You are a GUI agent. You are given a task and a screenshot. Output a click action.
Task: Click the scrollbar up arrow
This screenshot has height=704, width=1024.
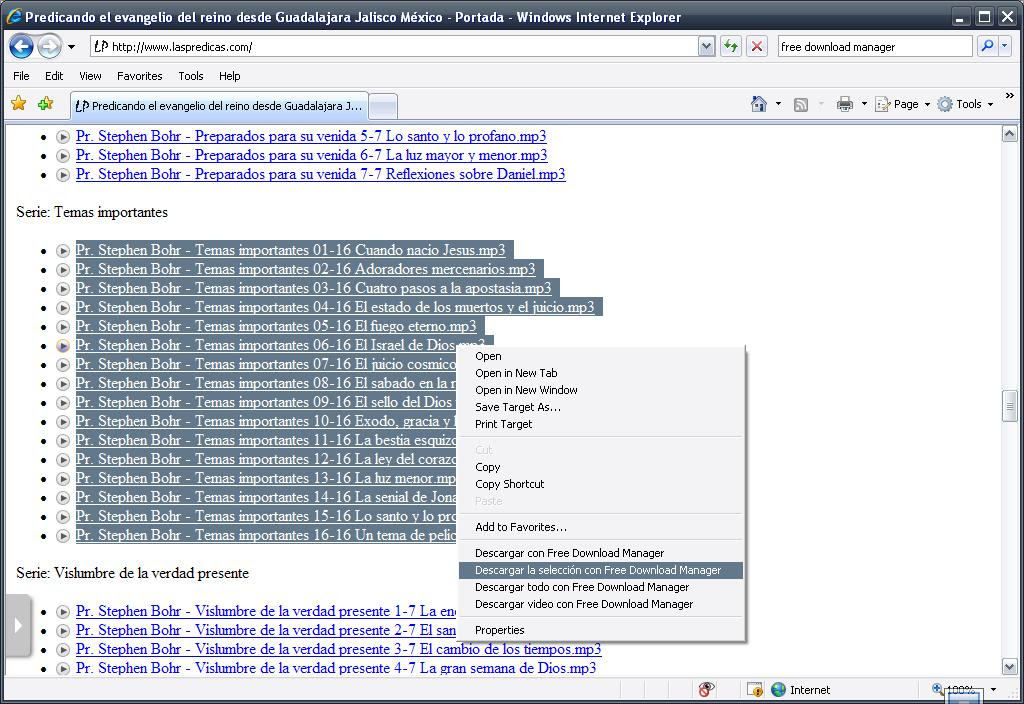1010,133
